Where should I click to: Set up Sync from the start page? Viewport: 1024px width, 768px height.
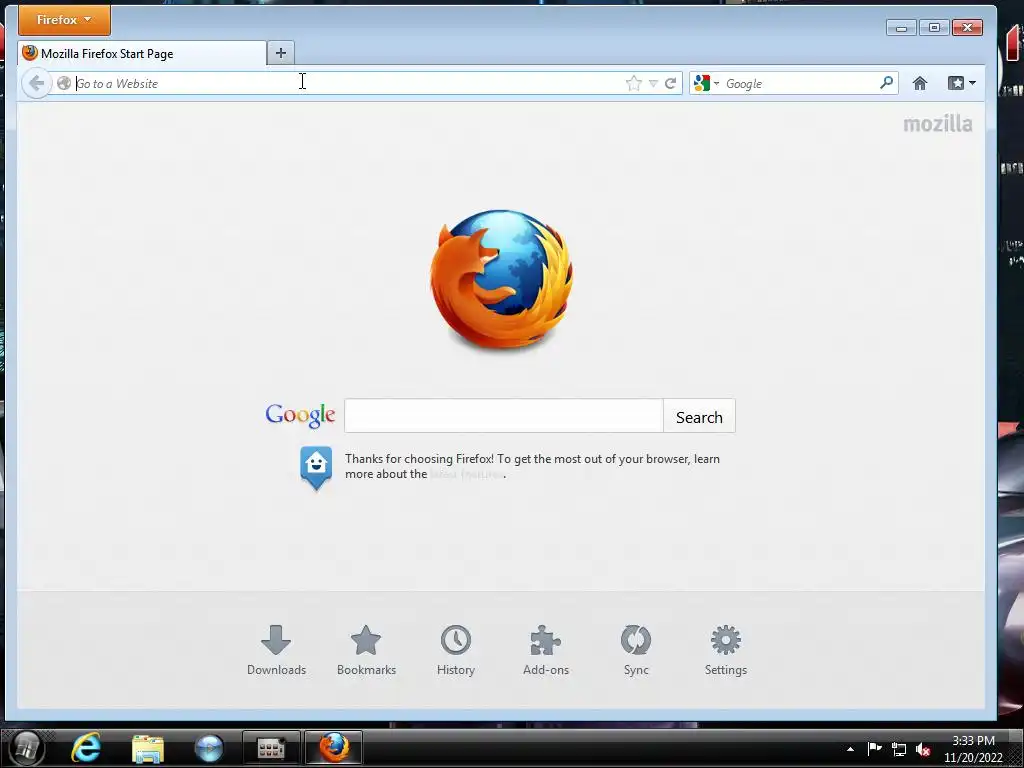click(x=636, y=650)
